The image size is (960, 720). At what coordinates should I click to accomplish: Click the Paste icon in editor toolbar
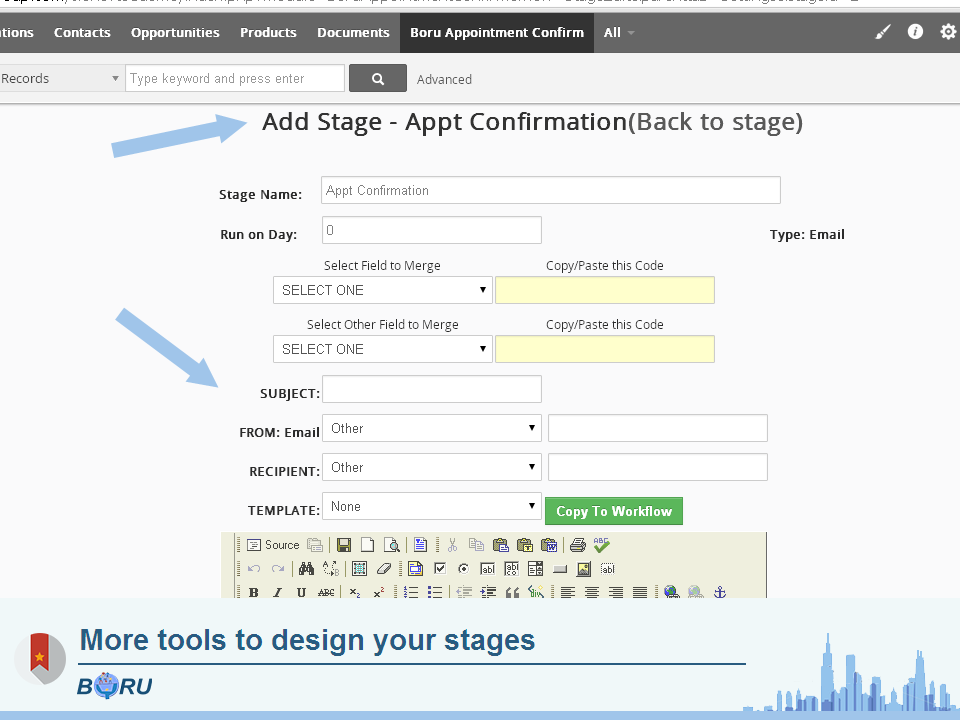point(501,545)
